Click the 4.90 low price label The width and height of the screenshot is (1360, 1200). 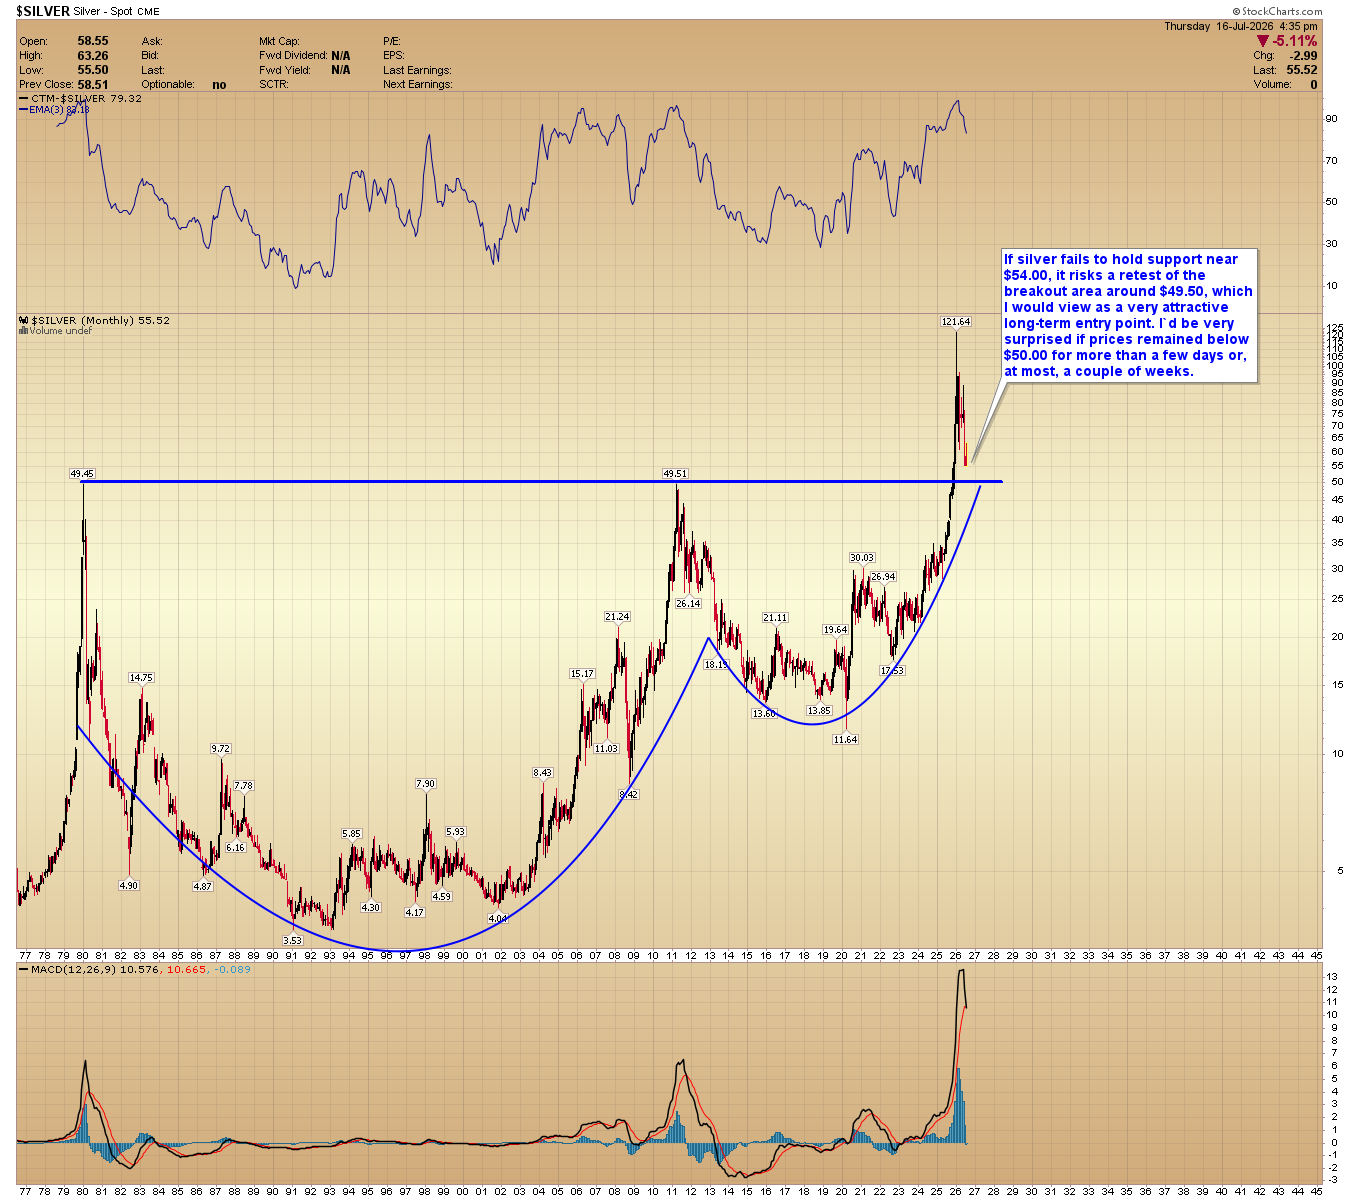tap(128, 886)
